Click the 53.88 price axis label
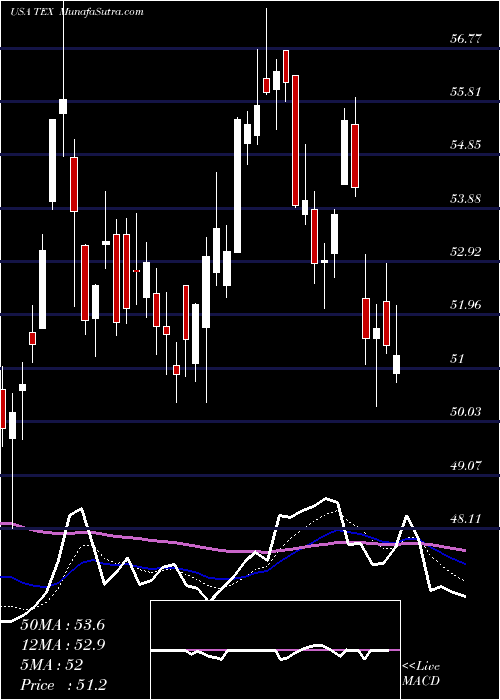The height and width of the screenshot is (700, 500). (466, 198)
